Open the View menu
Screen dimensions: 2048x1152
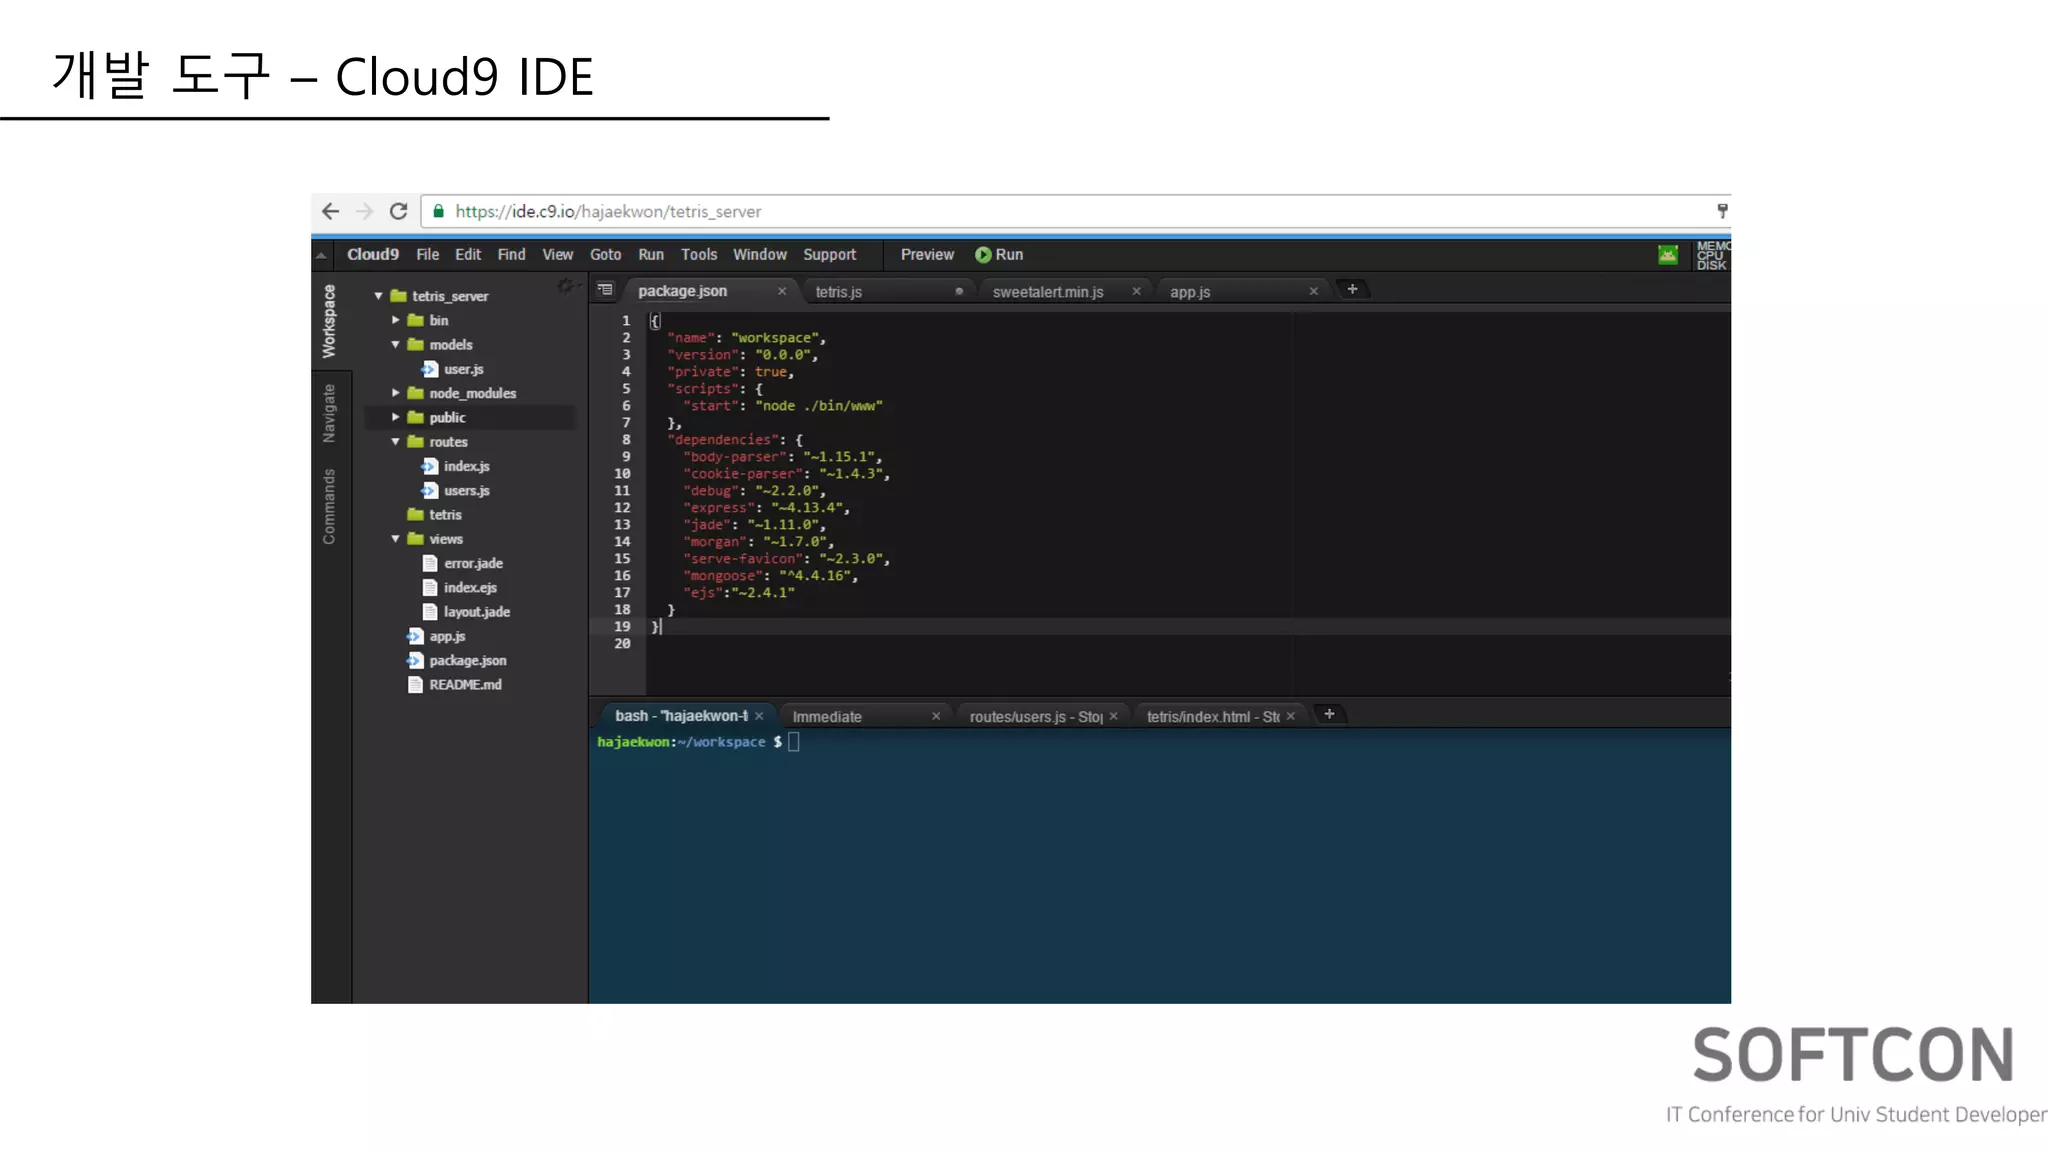coord(558,255)
